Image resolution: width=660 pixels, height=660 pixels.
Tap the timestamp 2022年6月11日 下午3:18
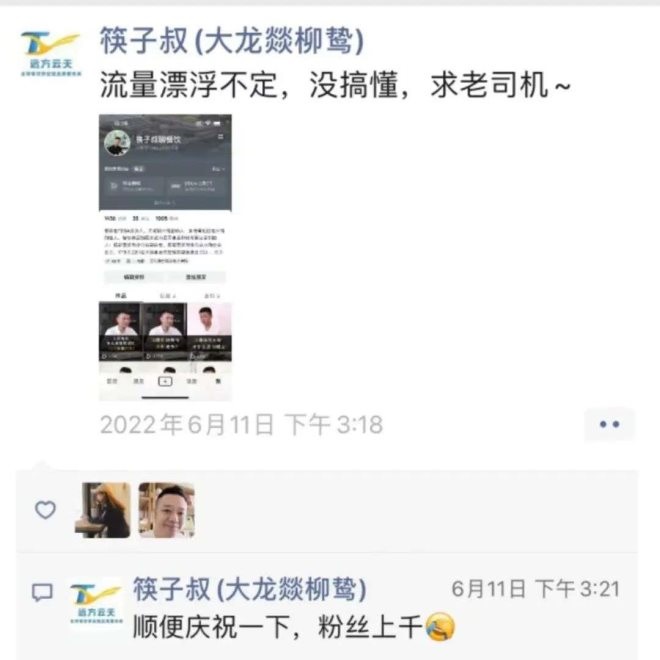(x=242, y=424)
